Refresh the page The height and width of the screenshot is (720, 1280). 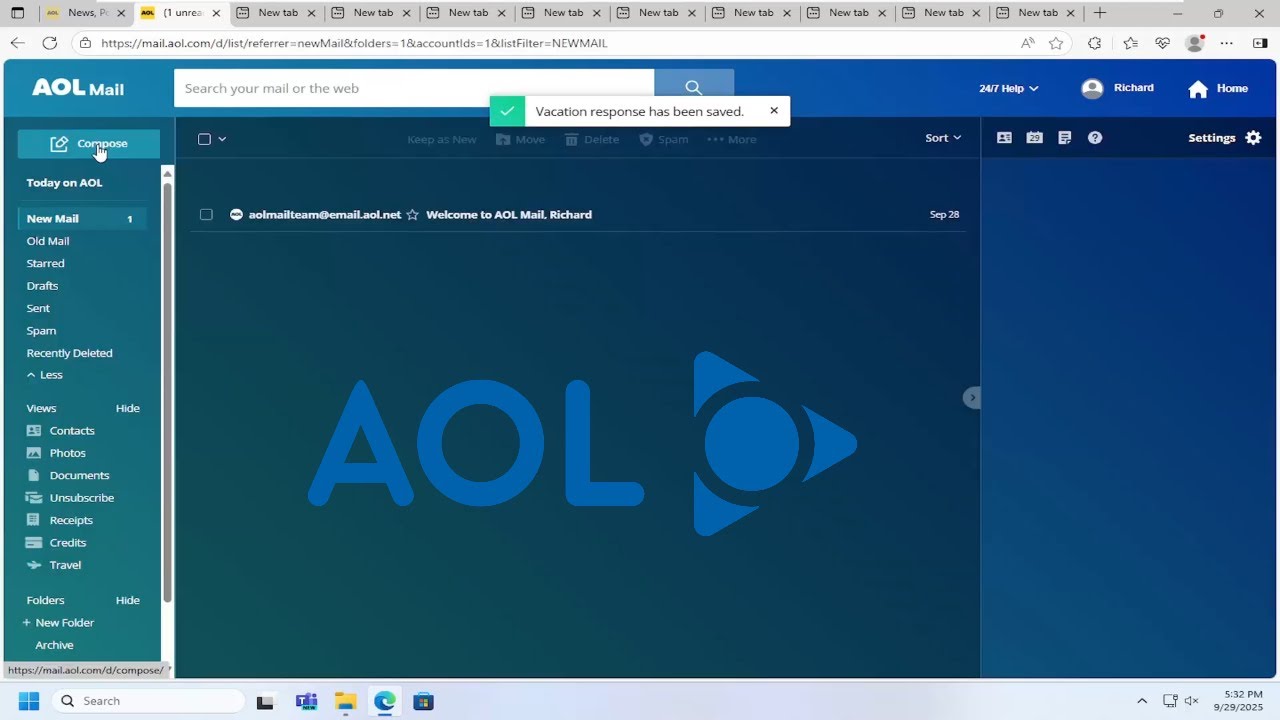[49, 43]
